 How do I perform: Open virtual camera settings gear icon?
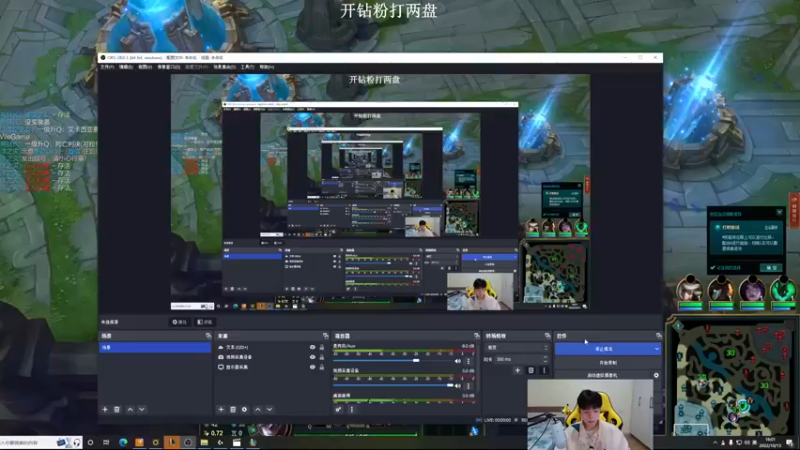[656, 375]
